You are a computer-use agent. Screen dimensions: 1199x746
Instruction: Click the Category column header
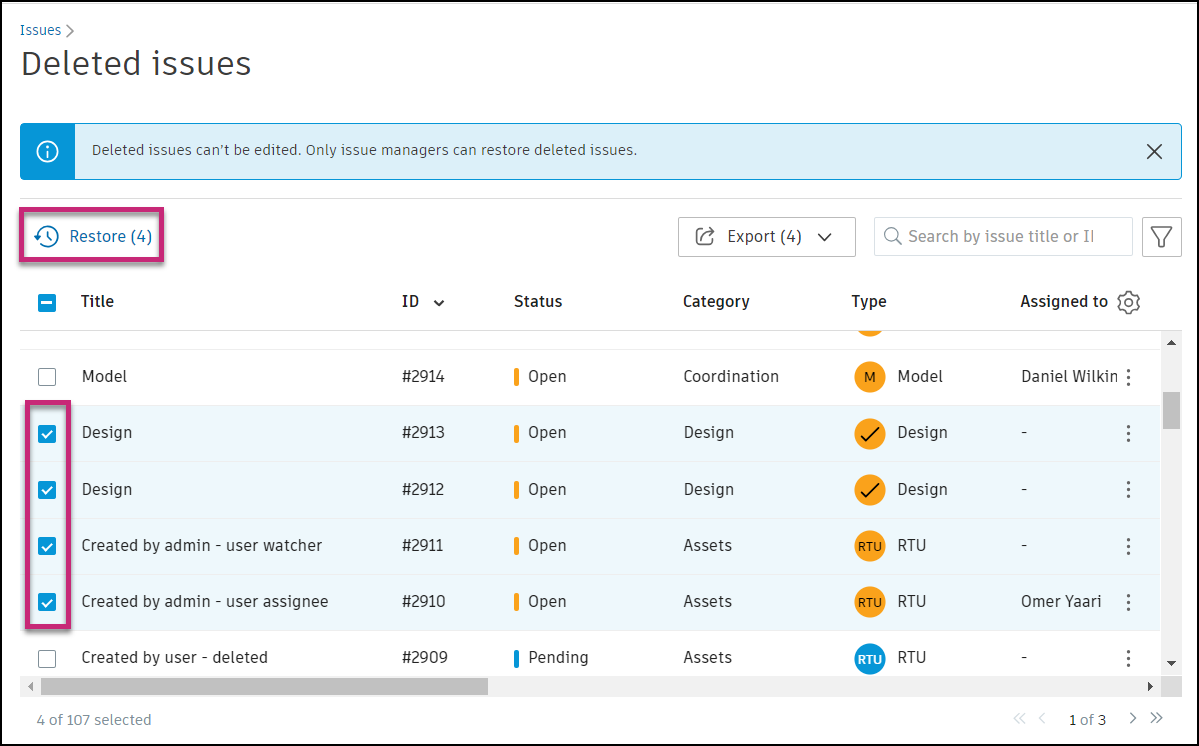(716, 302)
